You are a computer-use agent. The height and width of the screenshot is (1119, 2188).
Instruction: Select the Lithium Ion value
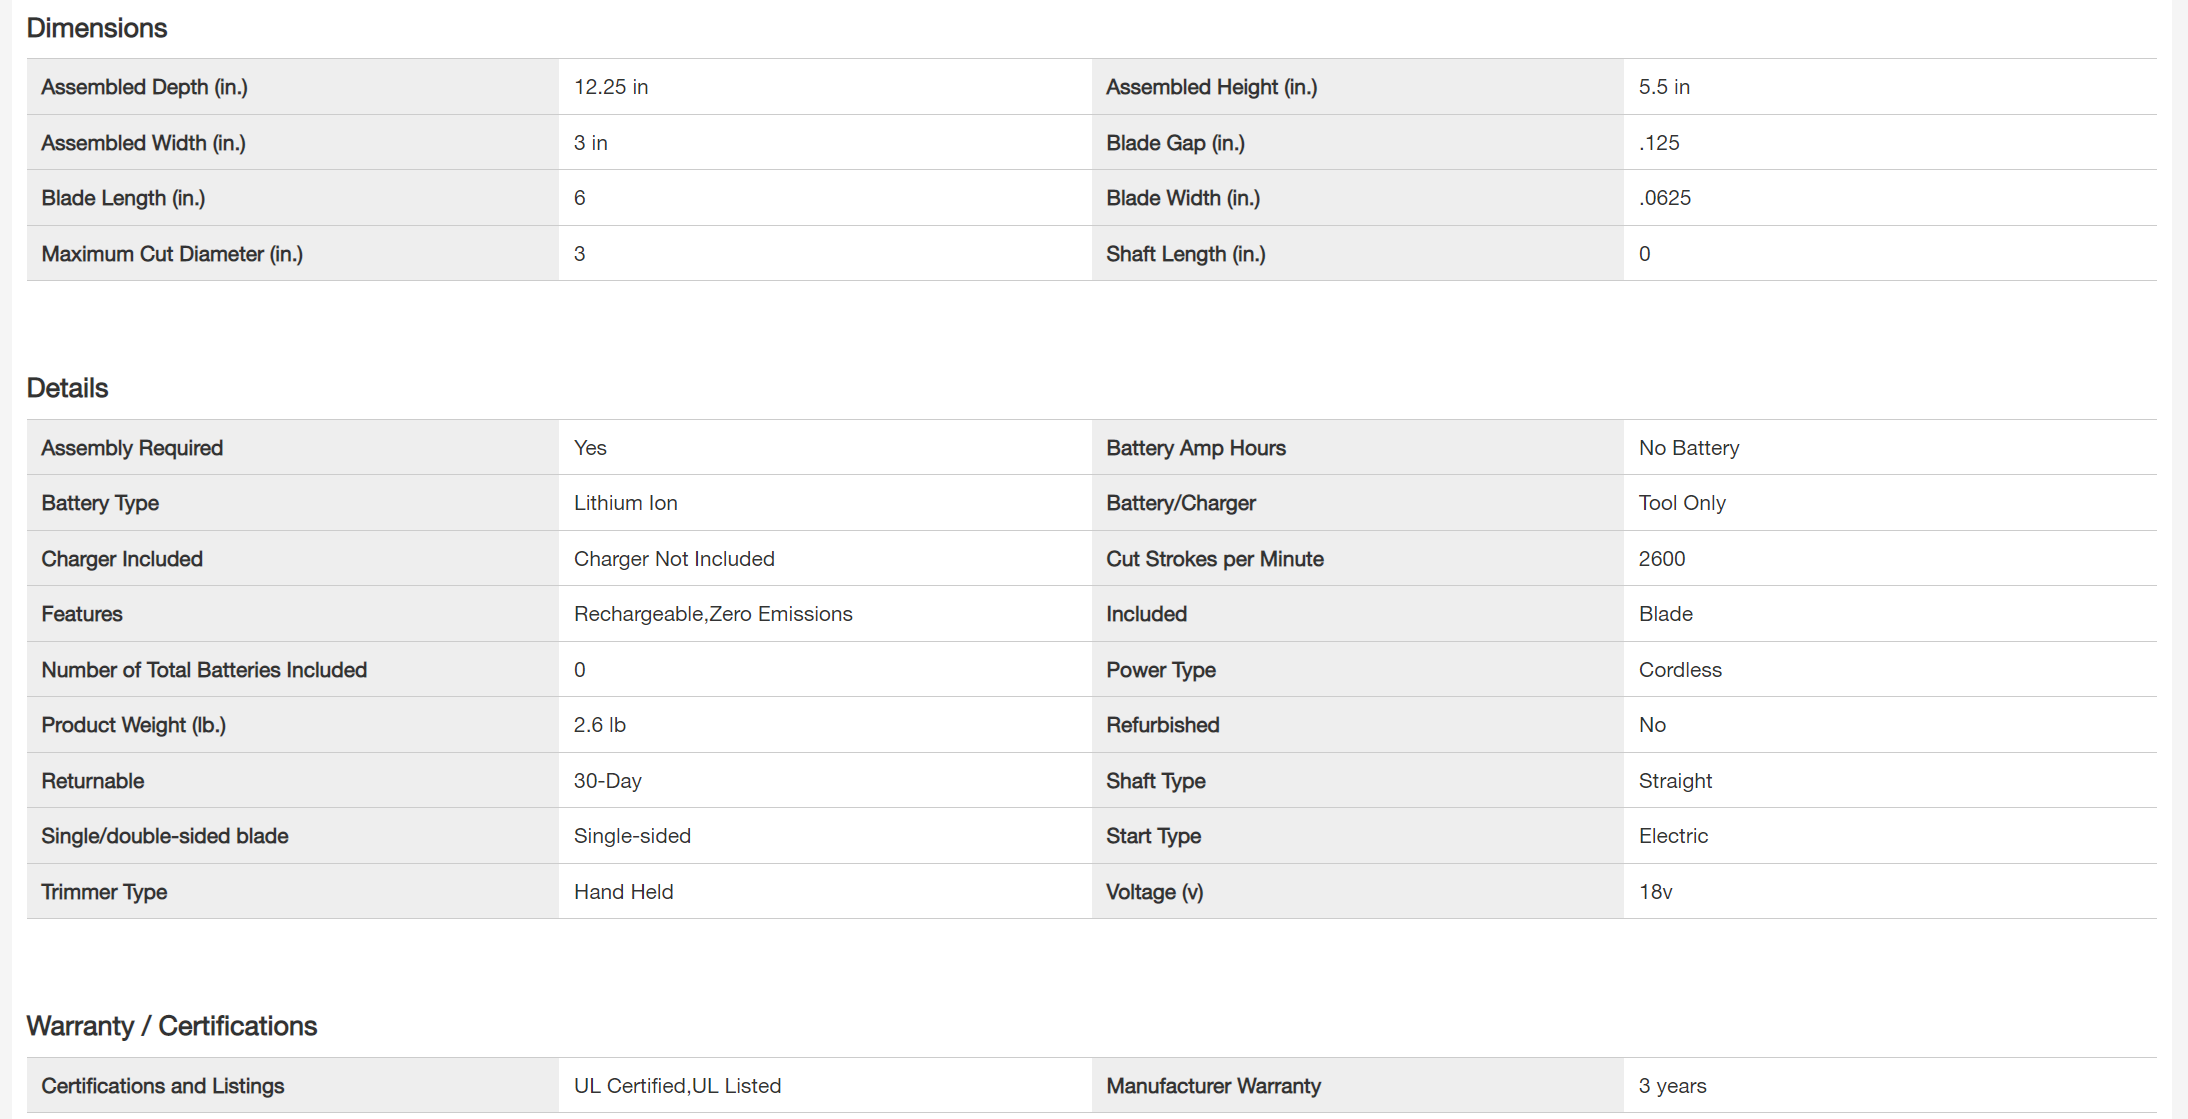tap(625, 503)
